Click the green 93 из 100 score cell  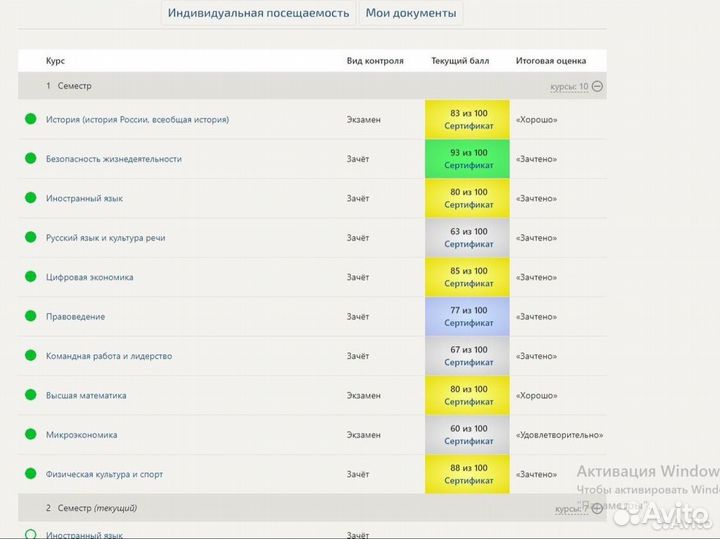pyautogui.click(x=467, y=159)
